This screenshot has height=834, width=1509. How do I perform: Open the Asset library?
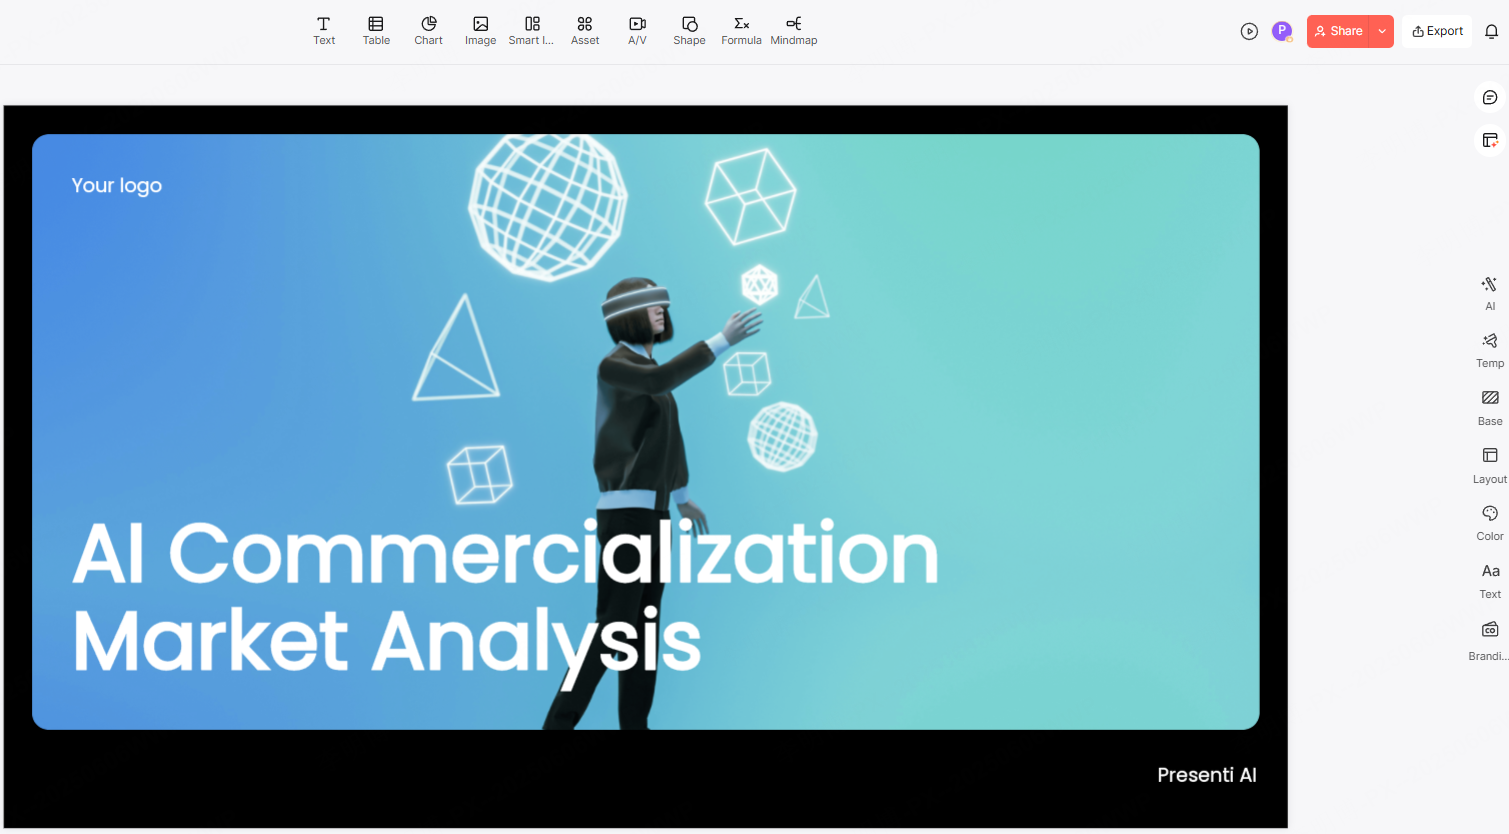[585, 30]
